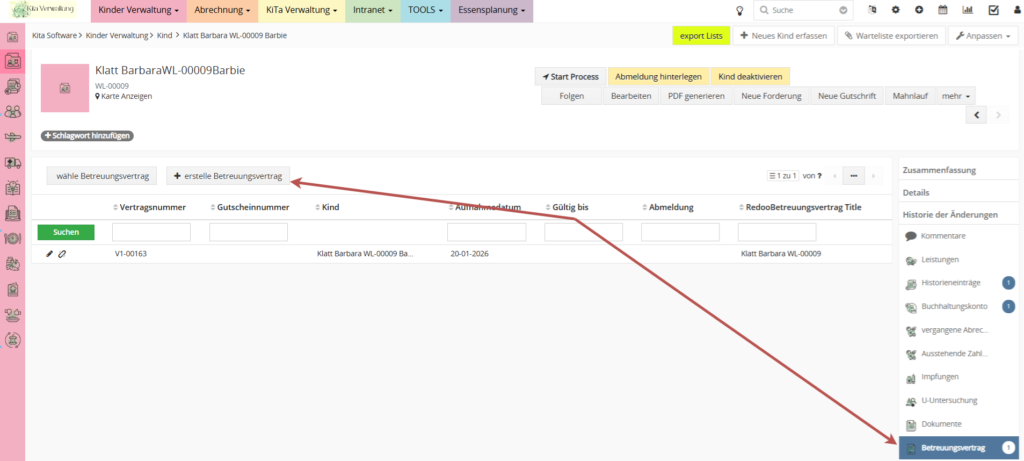
Task: Click 'Karte Anzeigen' link
Action: point(127,96)
